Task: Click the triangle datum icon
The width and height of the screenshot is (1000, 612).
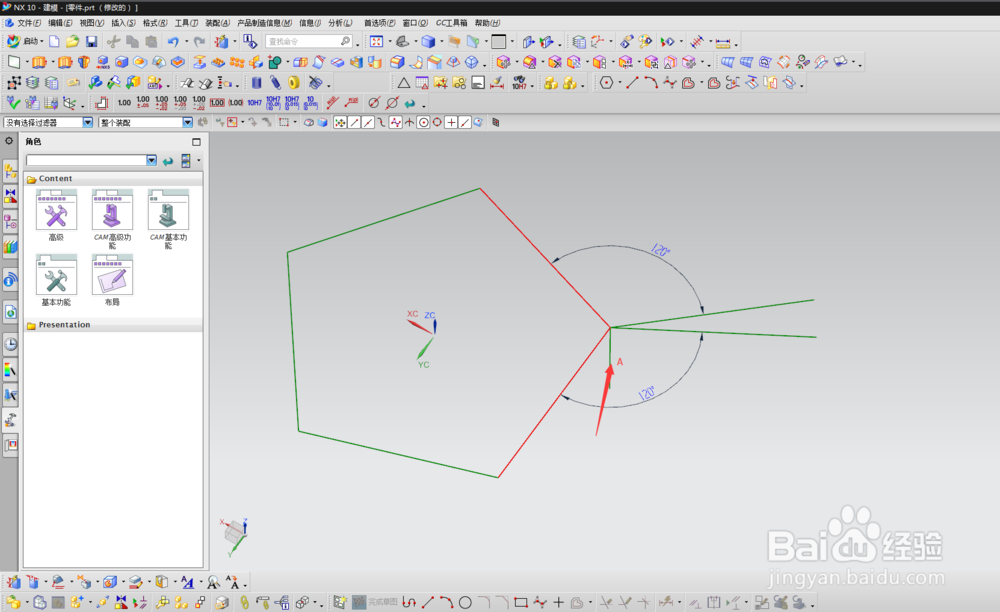Action: tap(404, 83)
